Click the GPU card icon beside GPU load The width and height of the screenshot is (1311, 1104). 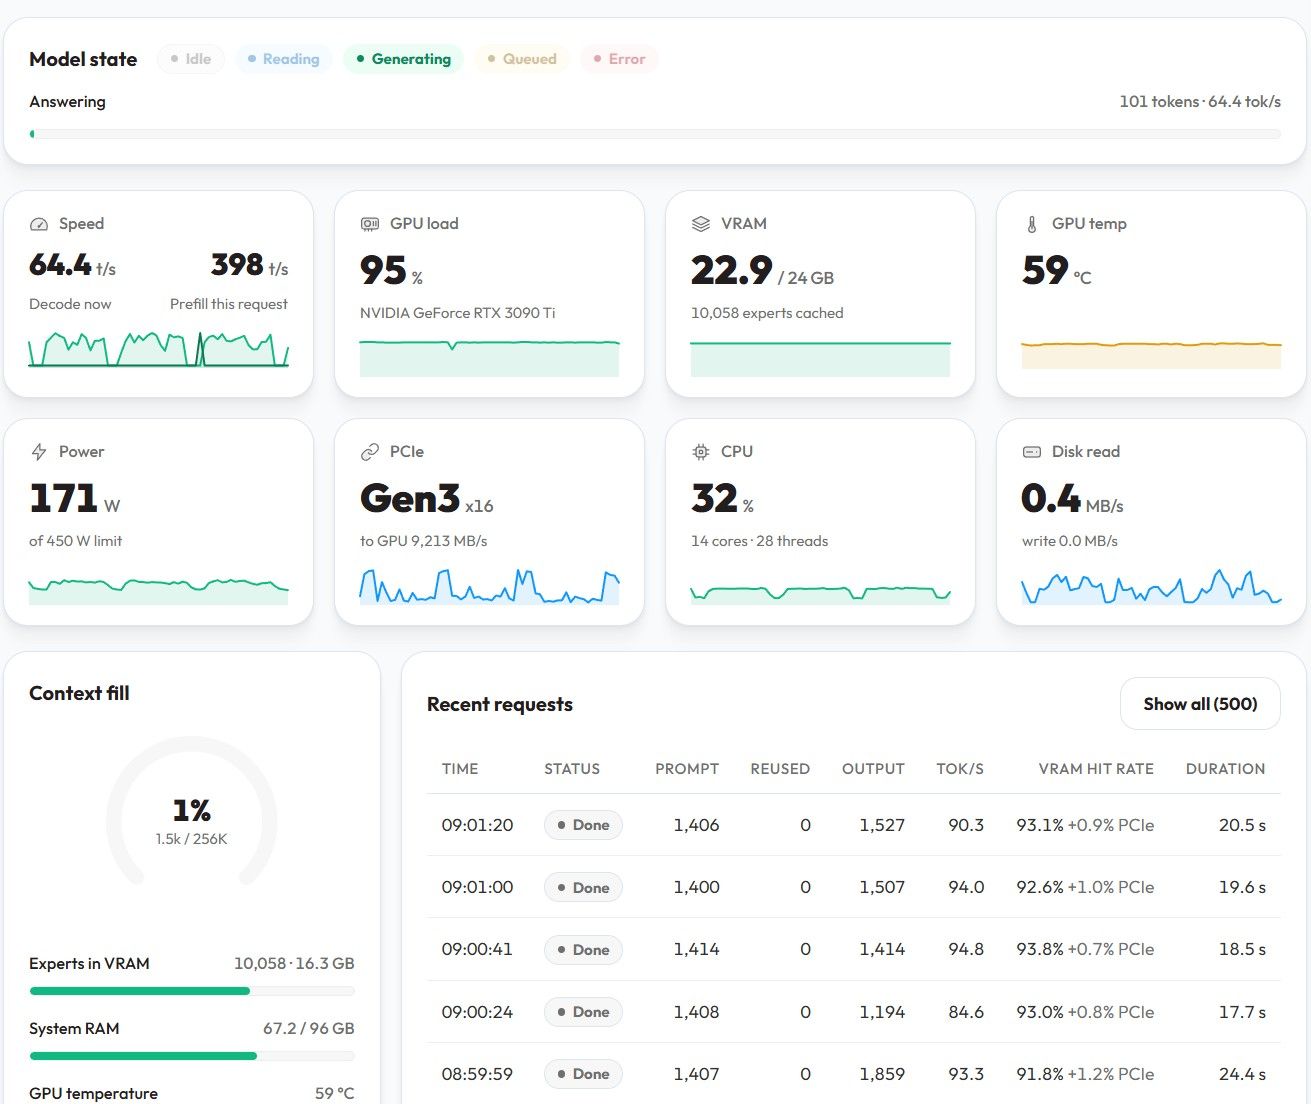(x=370, y=224)
